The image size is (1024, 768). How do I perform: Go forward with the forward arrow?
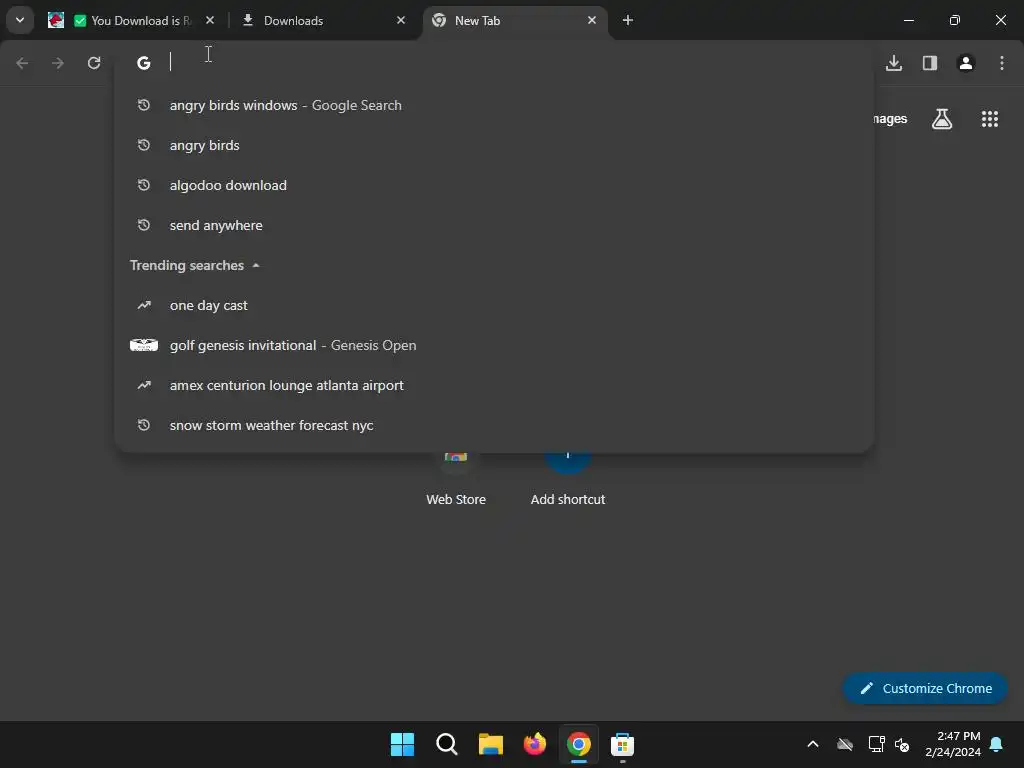pyautogui.click(x=58, y=63)
